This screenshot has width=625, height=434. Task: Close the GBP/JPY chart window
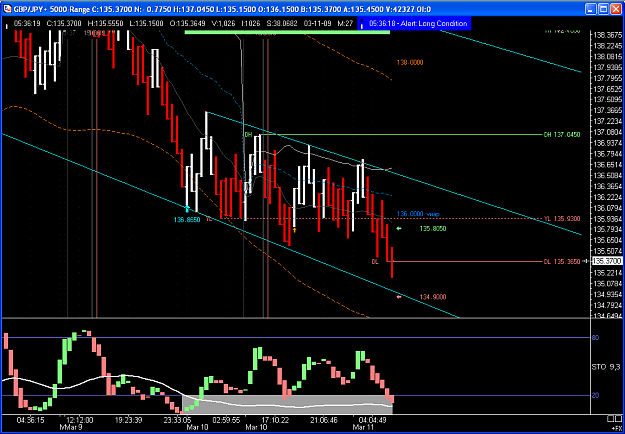pos(615,8)
